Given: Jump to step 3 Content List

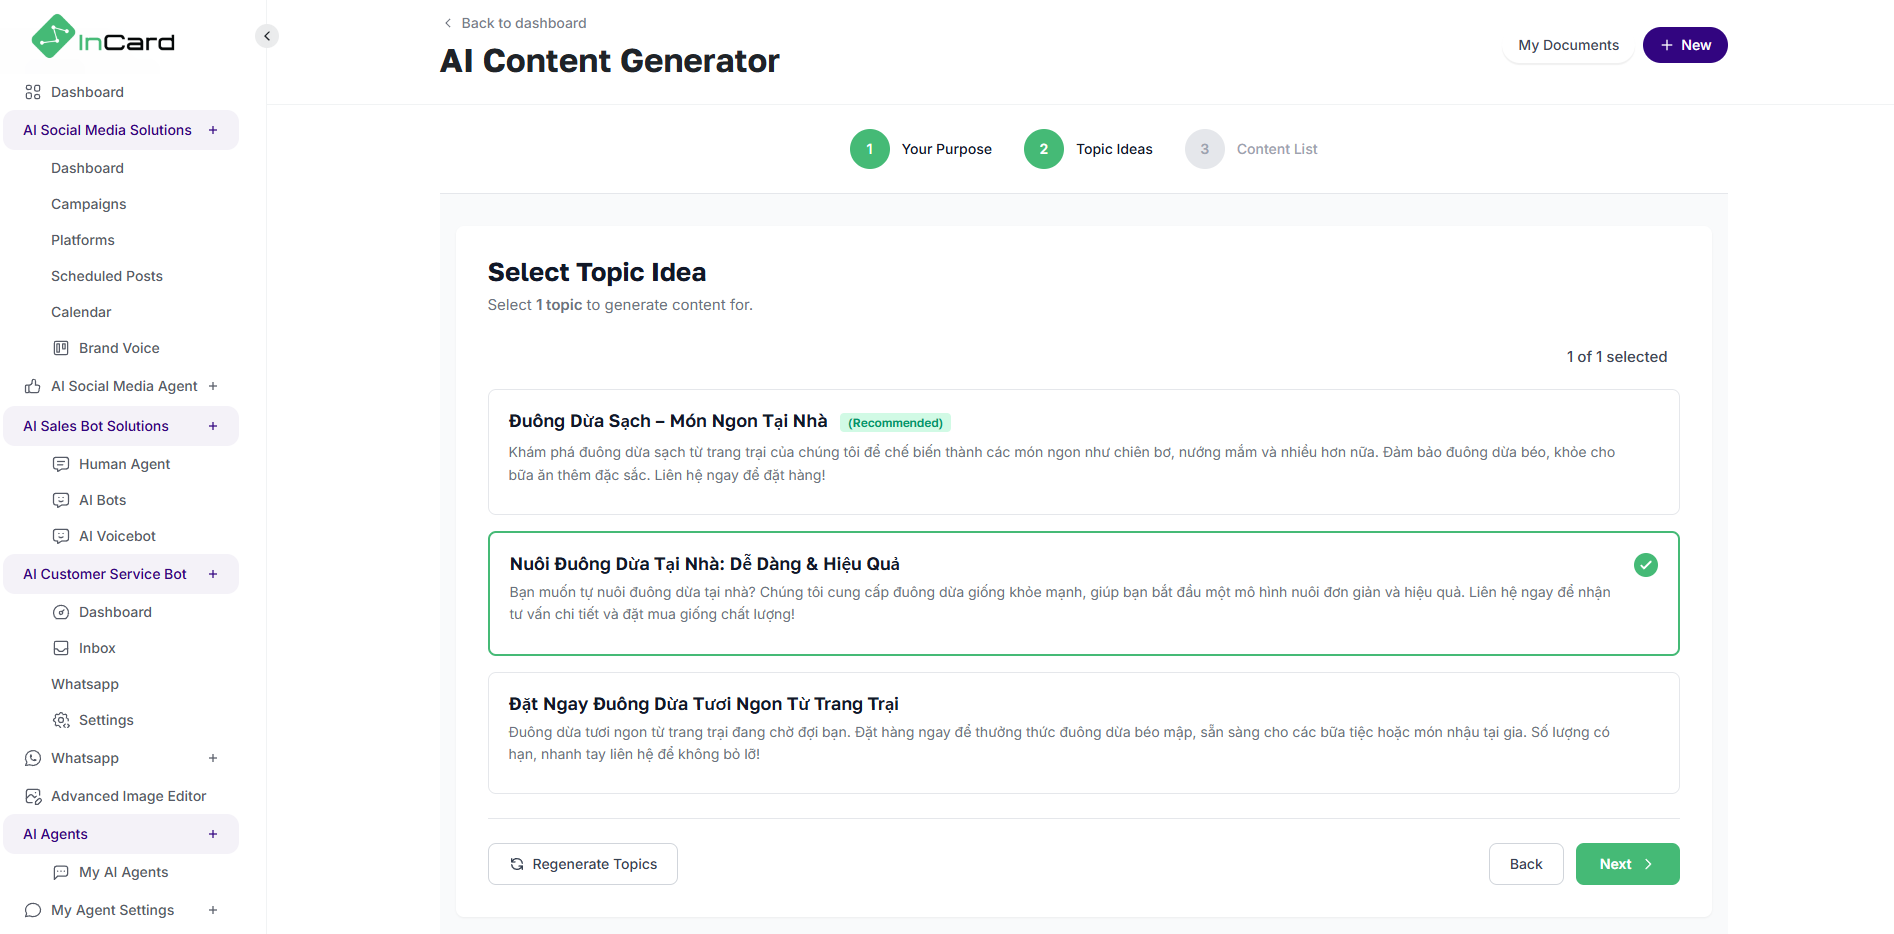Looking at the screenshot, I should 1205,149.
